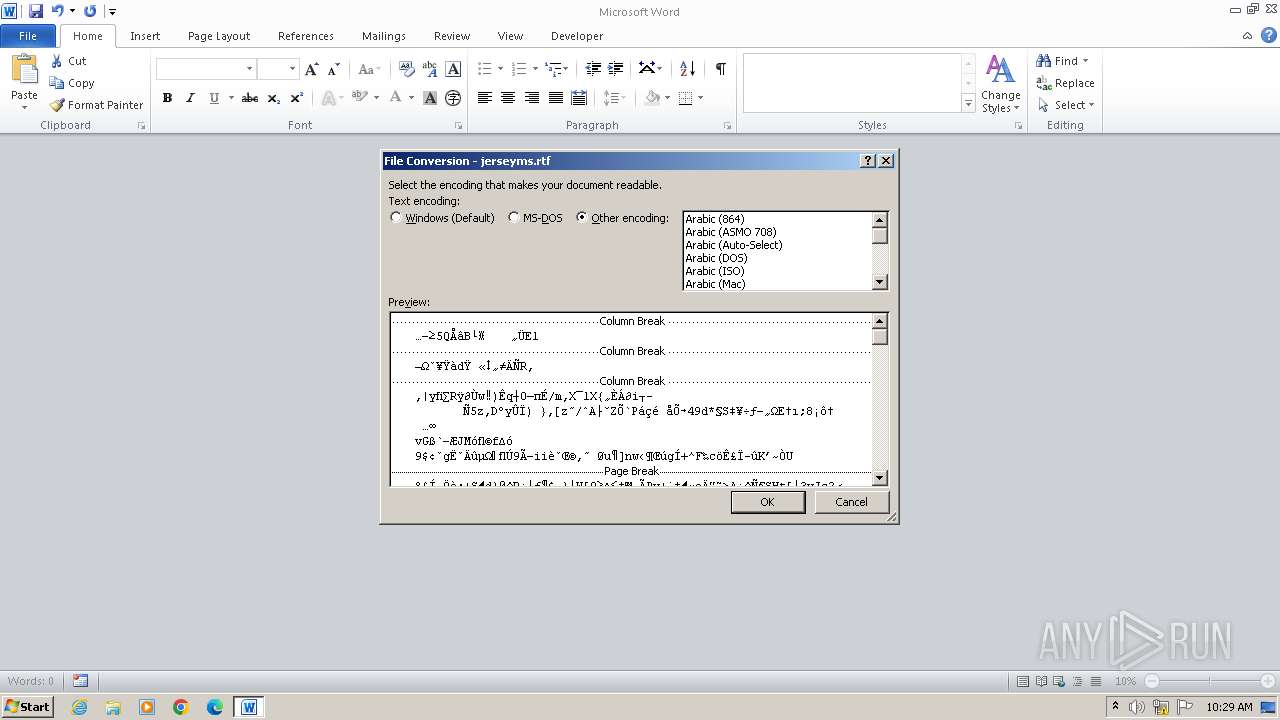This screenshot has height=720, width=1280.
Task: Click preview pane scroll down arrow
Action: (x=880, y=478)
